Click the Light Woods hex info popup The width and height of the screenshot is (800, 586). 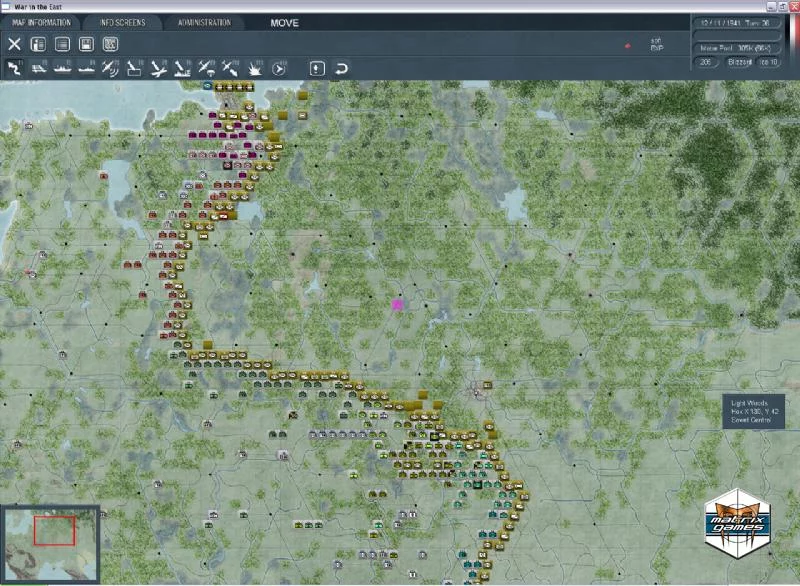[x=754, y=411]
